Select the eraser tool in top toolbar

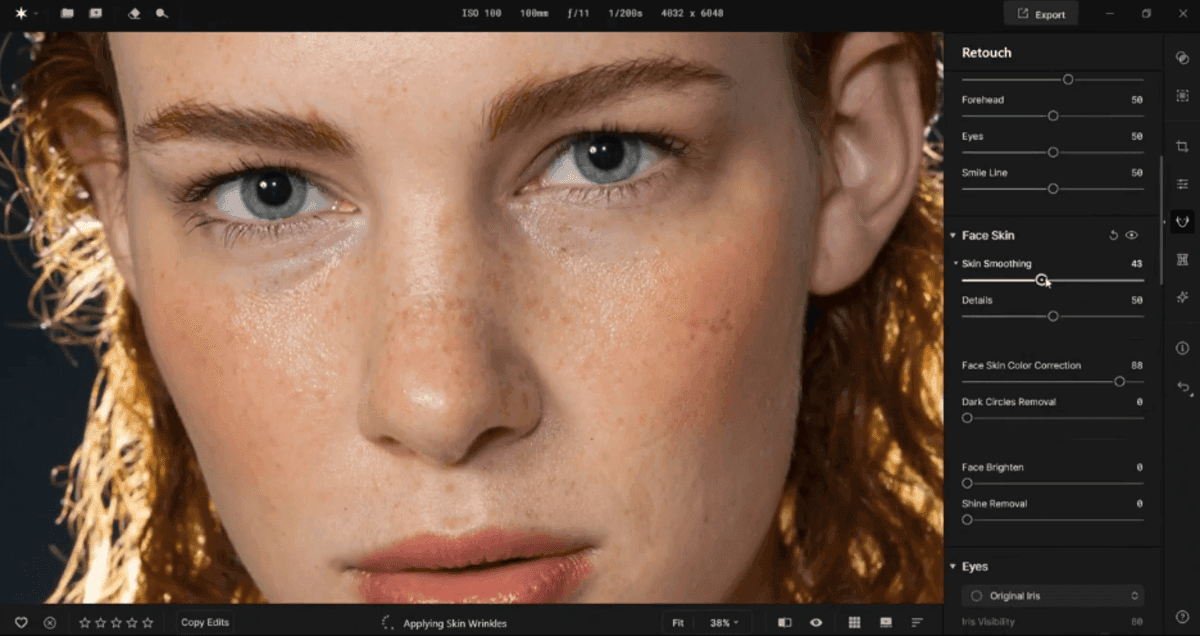pyautogui.click(x=134, y=14)
